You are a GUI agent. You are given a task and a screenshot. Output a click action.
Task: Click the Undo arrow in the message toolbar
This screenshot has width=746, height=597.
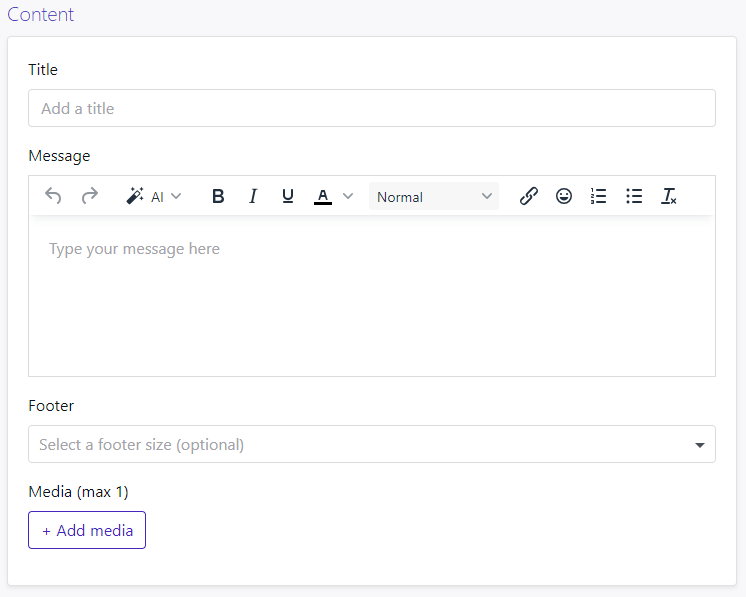[53, 197]
